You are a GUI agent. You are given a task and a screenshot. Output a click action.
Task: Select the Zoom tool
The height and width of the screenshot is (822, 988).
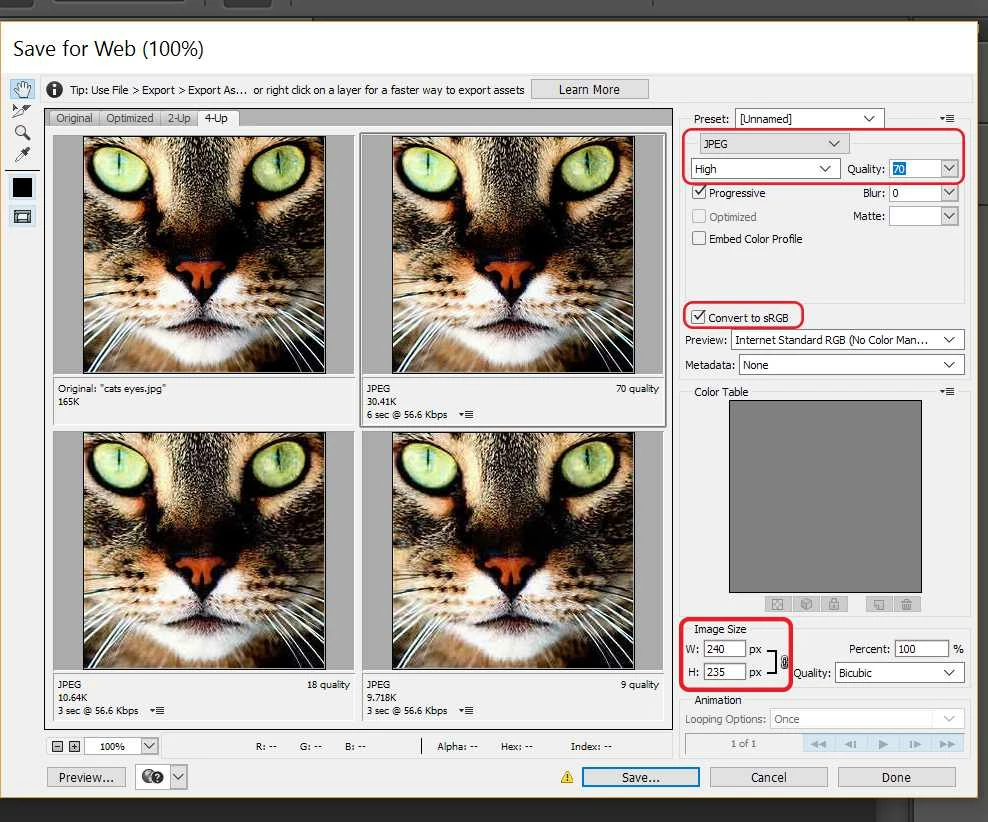(x=22, y=132)
